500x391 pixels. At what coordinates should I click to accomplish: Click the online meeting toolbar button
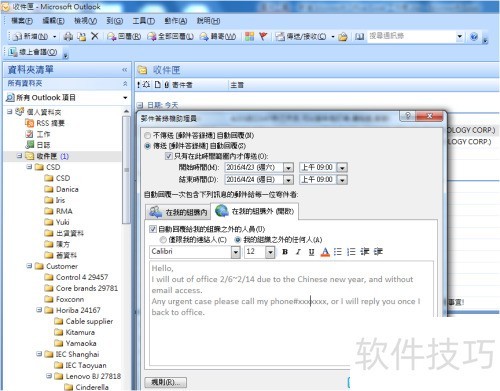pyautogui.click(x=33, y=52)
